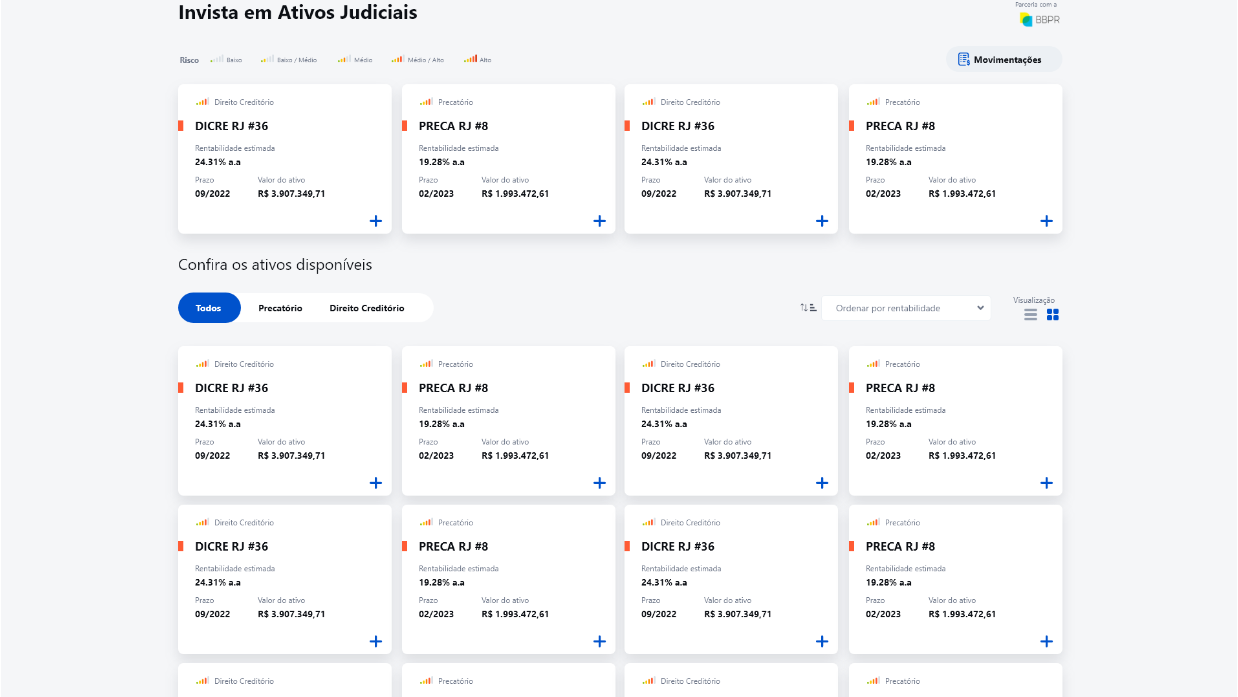Click the BBPR partner logo

[1039, 19]
